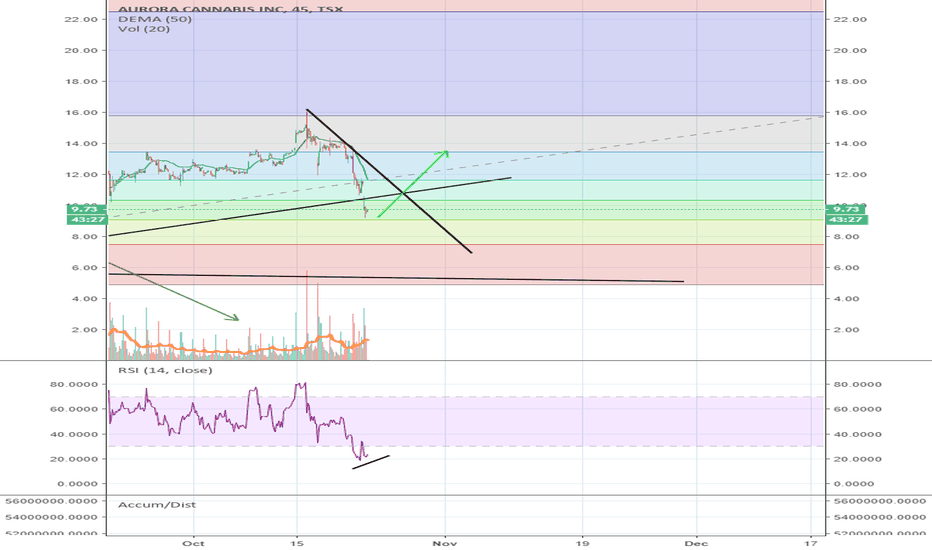Image resolution: width=932 pixels, height=550 pixels.
Task: Click the 9.73 current price tag on right scale
Action: [846, 209]
